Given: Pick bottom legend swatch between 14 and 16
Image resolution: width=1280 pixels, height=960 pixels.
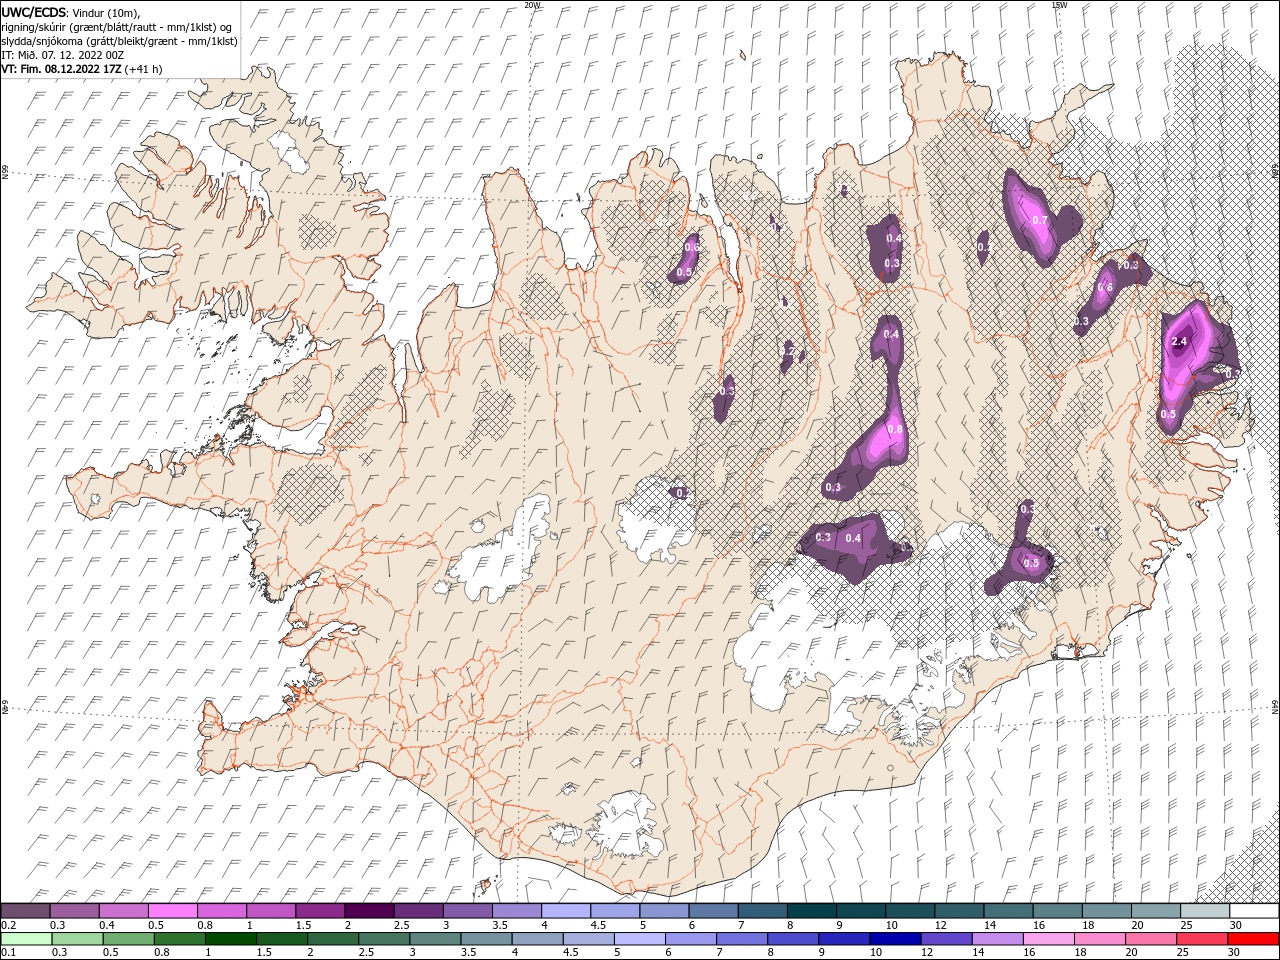Looking at the screenshot, I should click(997, 939).
